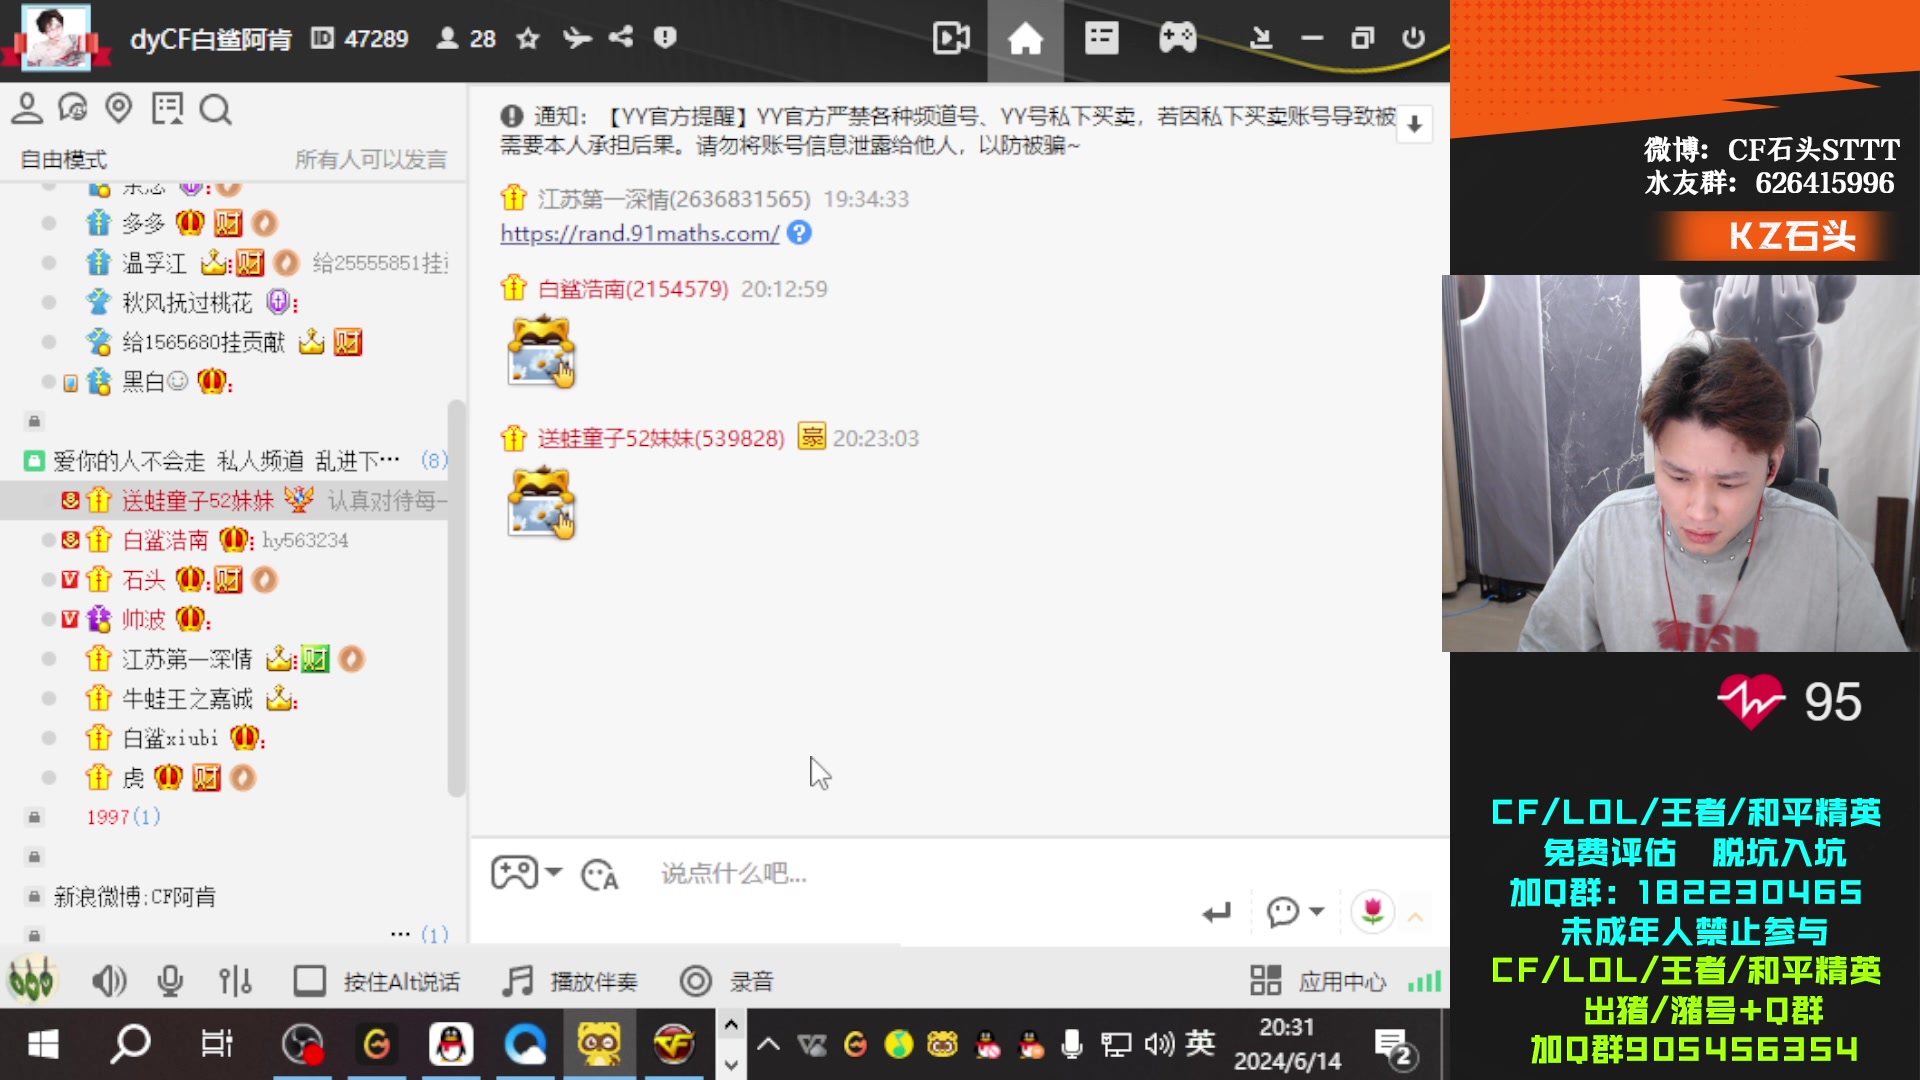Open the share channel icon

pyautogui.click(x=620, y=38)
